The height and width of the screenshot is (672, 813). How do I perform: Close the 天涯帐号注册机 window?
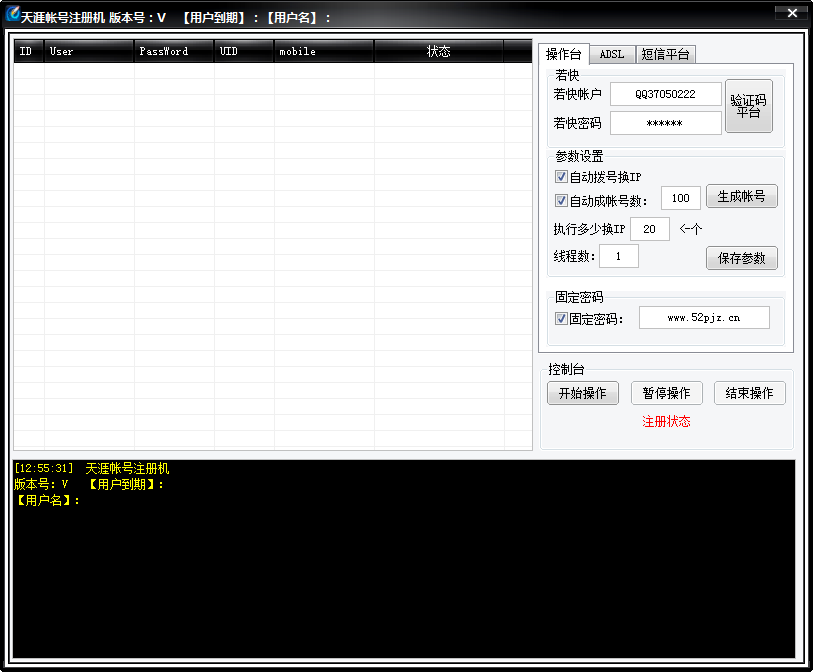point(791,13)
